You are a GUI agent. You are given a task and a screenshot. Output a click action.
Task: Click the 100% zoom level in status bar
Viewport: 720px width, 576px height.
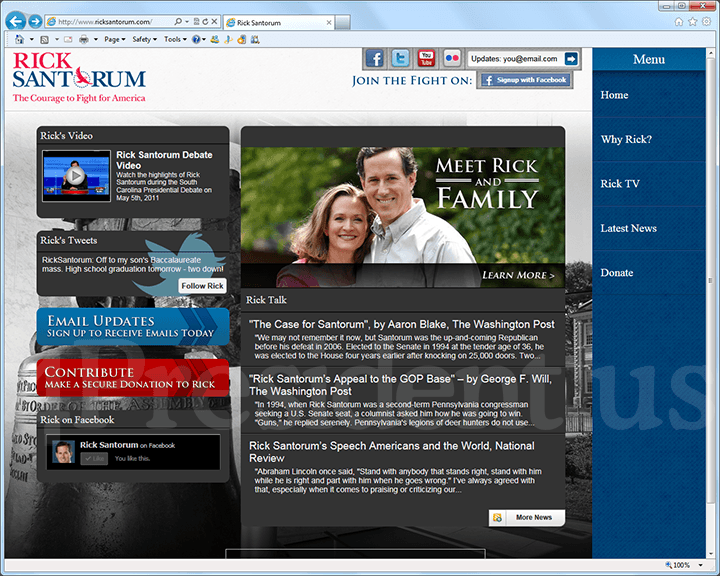(681, 565)
